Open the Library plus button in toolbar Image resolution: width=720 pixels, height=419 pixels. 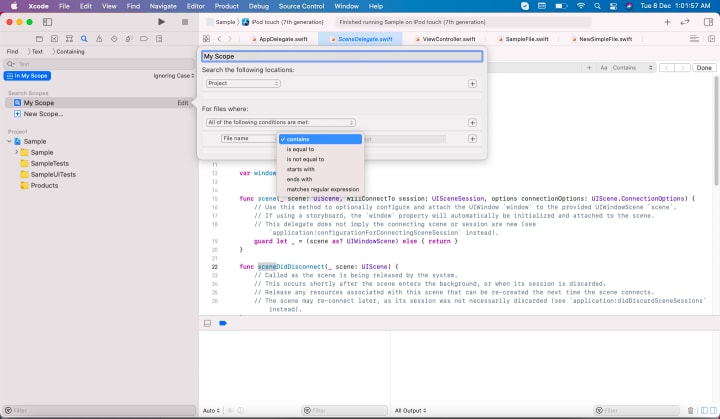pyautogui.click(x=667, y=22)
